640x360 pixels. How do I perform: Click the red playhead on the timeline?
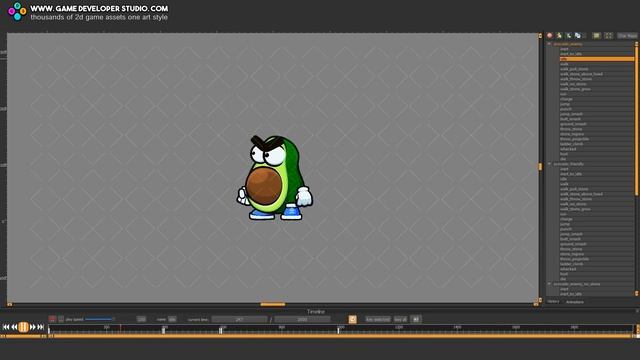pos(120,328)
